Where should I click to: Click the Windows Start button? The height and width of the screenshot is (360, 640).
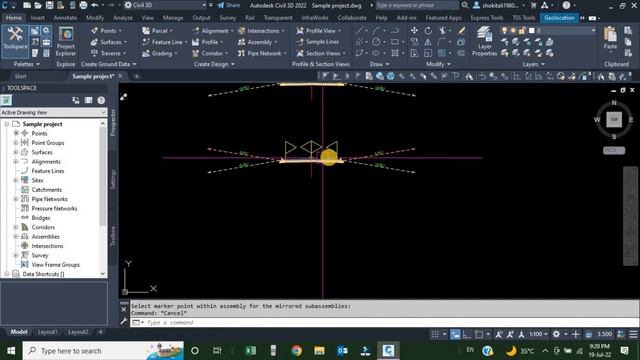point(11,351)
